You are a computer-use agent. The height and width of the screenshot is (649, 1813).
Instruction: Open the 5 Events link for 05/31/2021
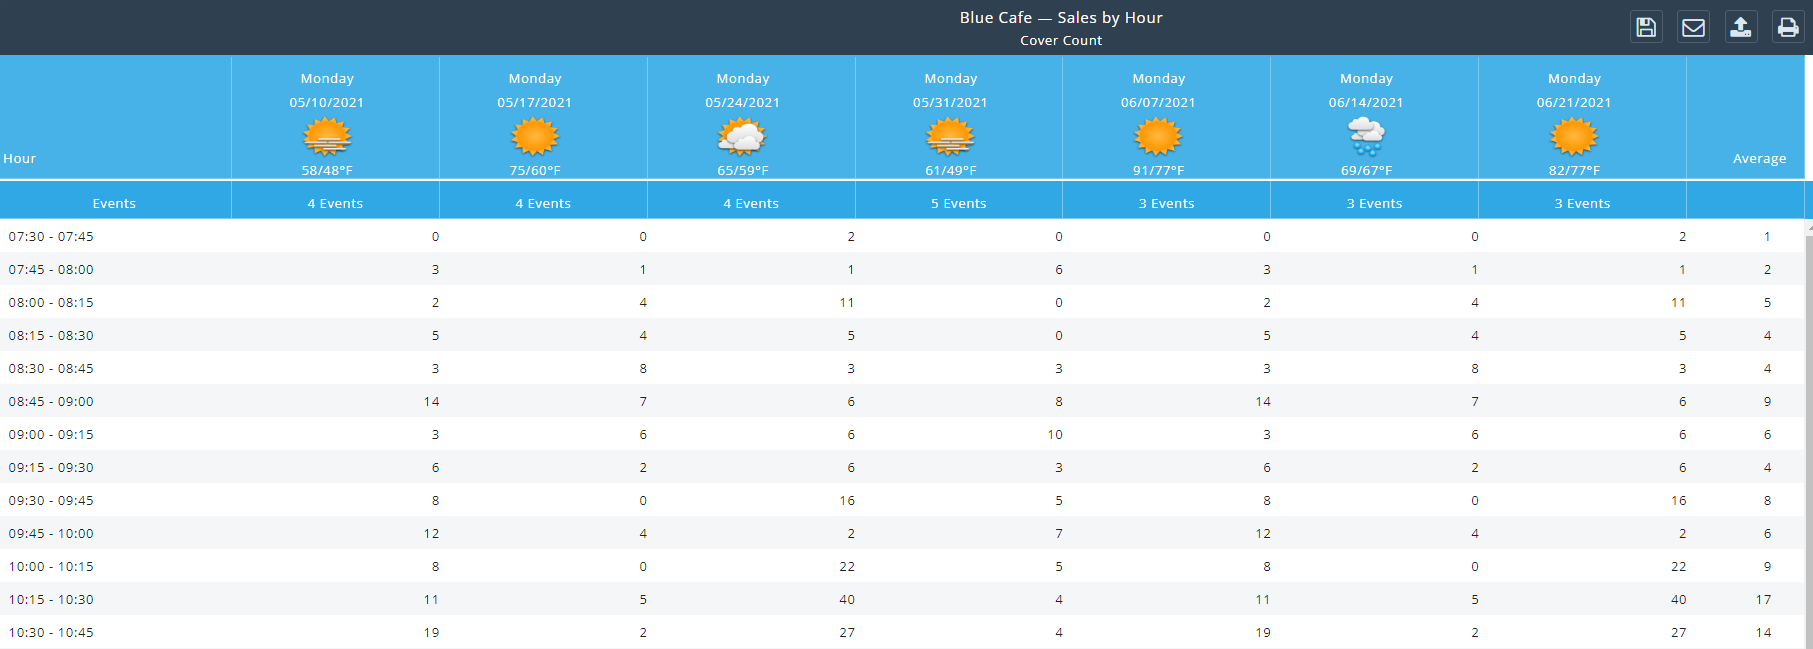click(x=958, y=203)
